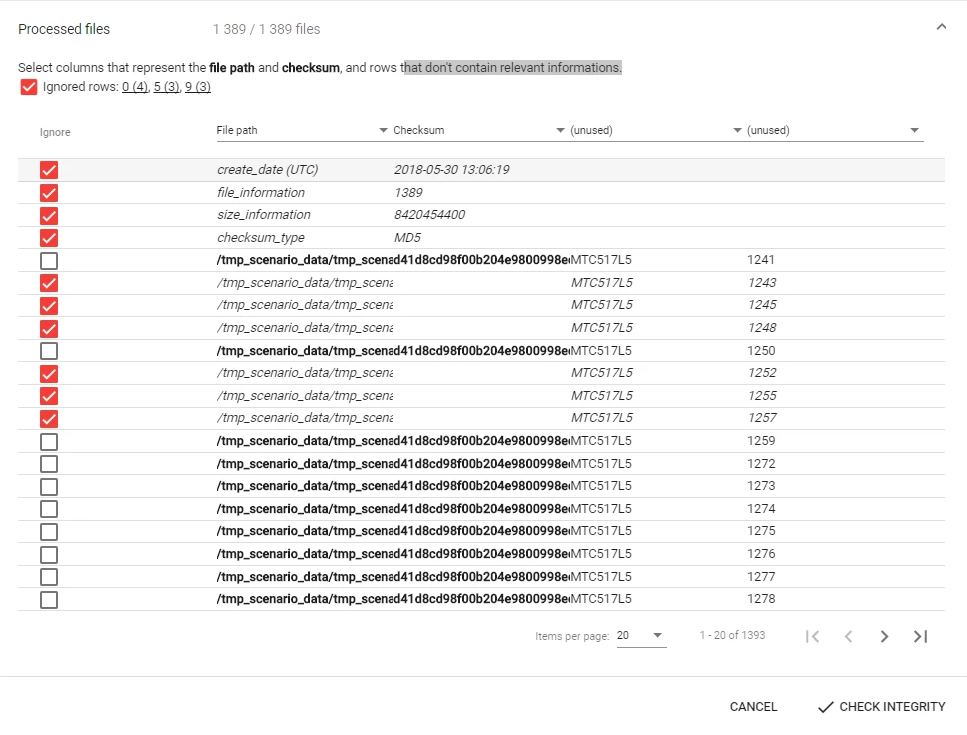The height and width of the screenshot is (735, 967).
Task: Check ignore box for row 1275
Action: click(x=49, y=532)
